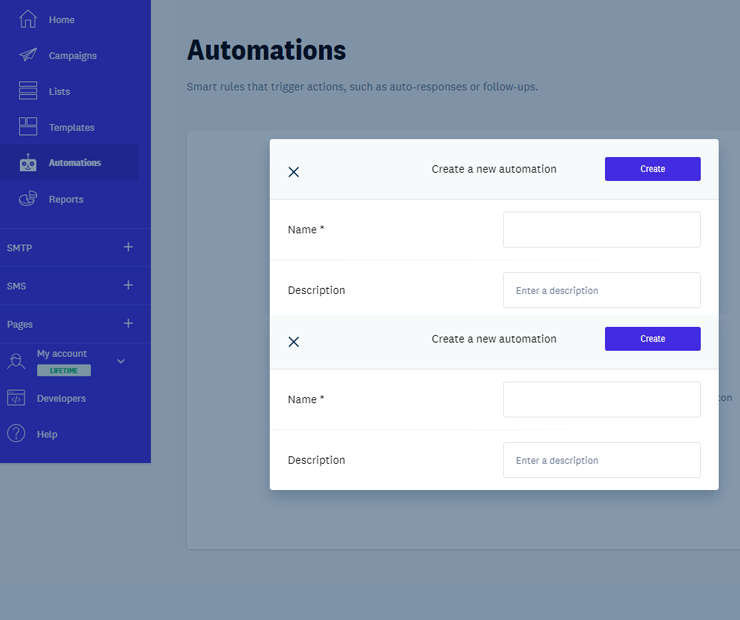
Task: Open the Templates layout icon
Action: tap(28, 127)
